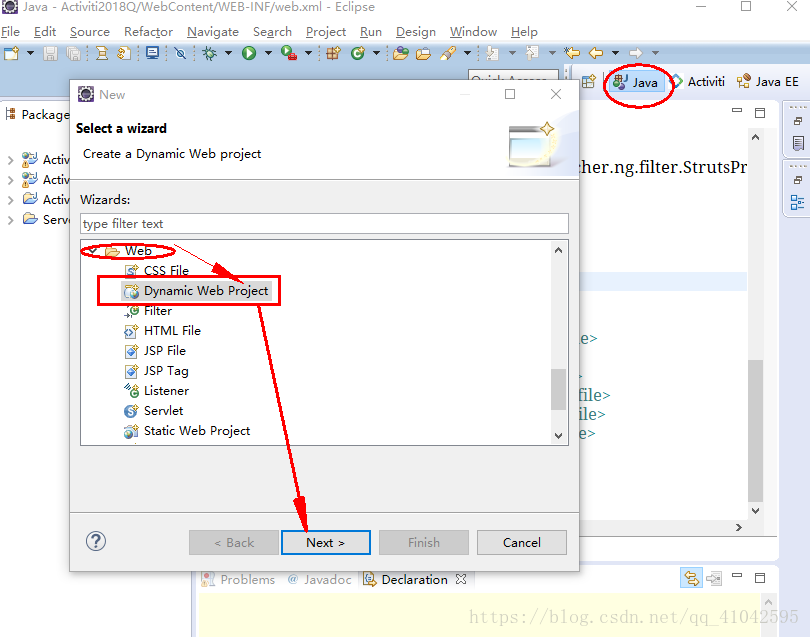Open the Outline view icon in right trim
The image size is (810, 637).
click(798, 203)
